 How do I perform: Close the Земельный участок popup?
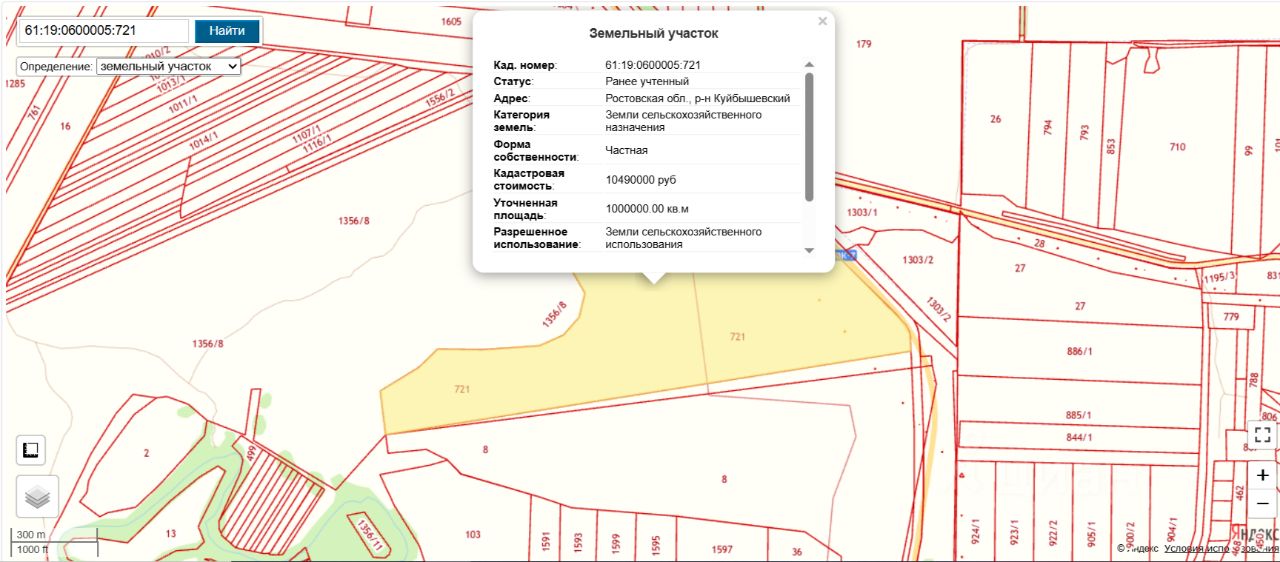tap(822, 21)
